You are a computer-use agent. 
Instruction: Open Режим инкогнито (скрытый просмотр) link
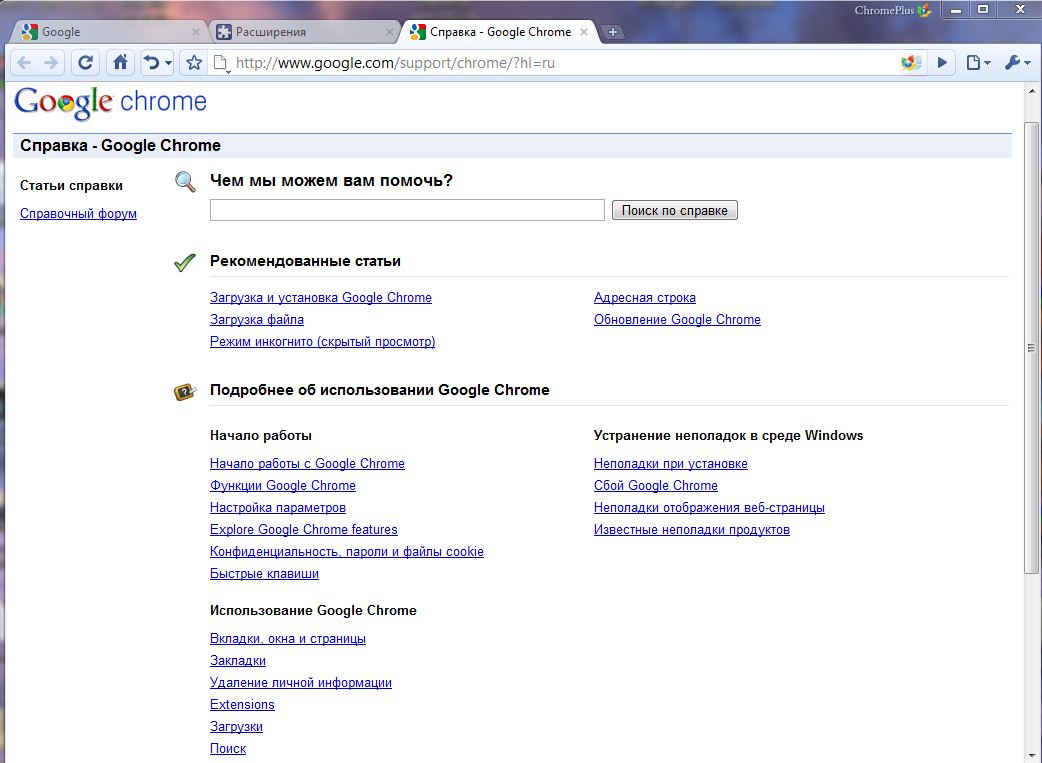point(322,342)
